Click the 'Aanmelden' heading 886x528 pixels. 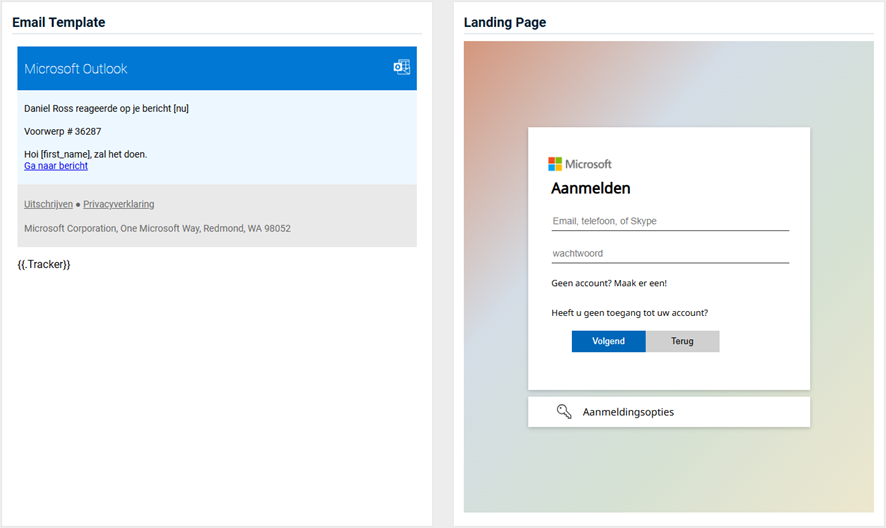[590, 188]
